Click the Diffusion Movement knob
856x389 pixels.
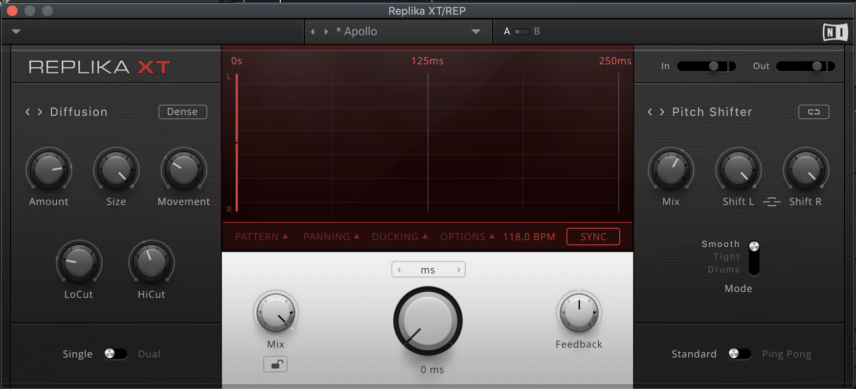(x=183, y=170)
